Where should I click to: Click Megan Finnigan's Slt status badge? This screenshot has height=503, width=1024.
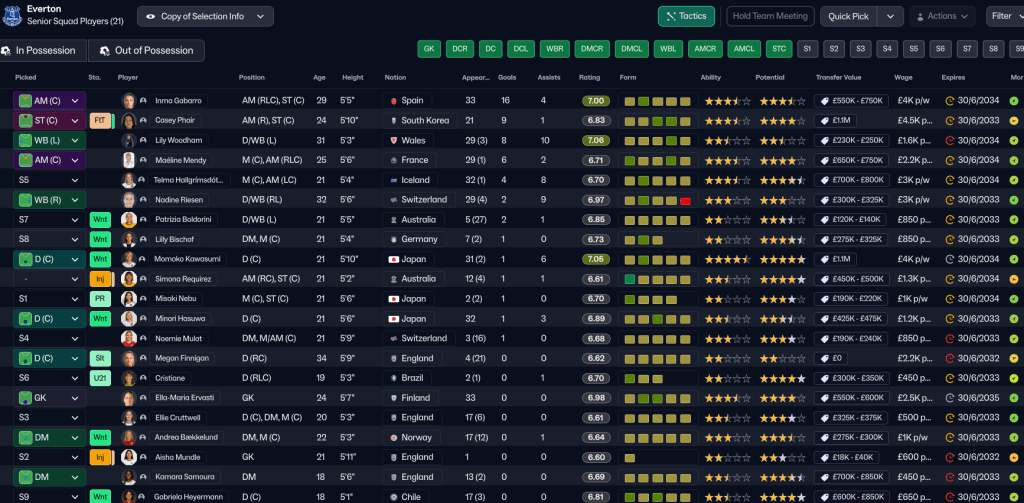(x=100, y=358)
